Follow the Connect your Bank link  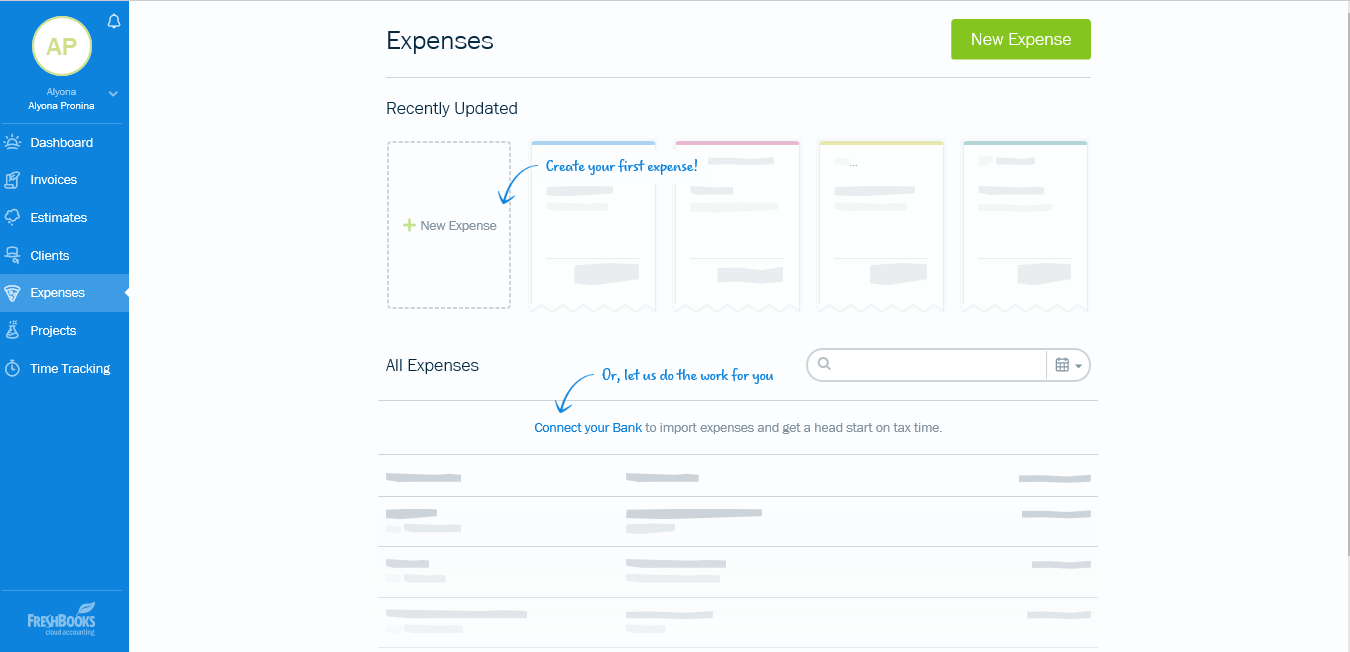click(588, 428)
